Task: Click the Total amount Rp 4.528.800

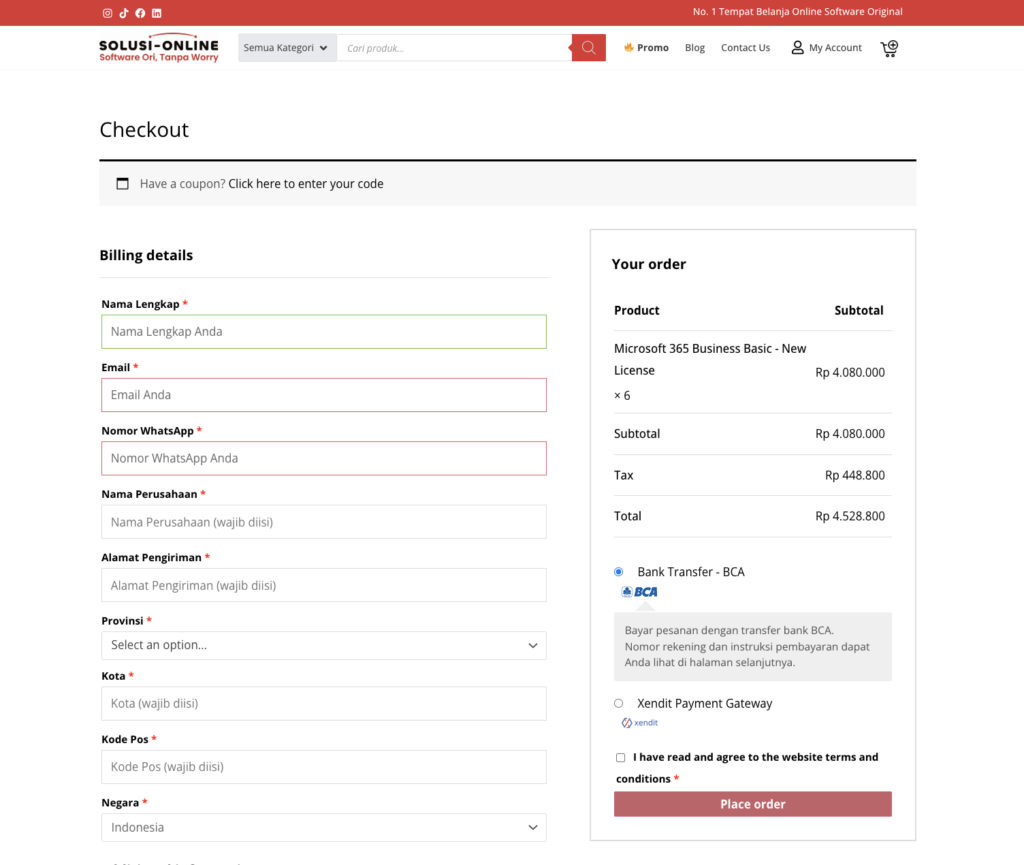Action: click(x=850, y=516)
